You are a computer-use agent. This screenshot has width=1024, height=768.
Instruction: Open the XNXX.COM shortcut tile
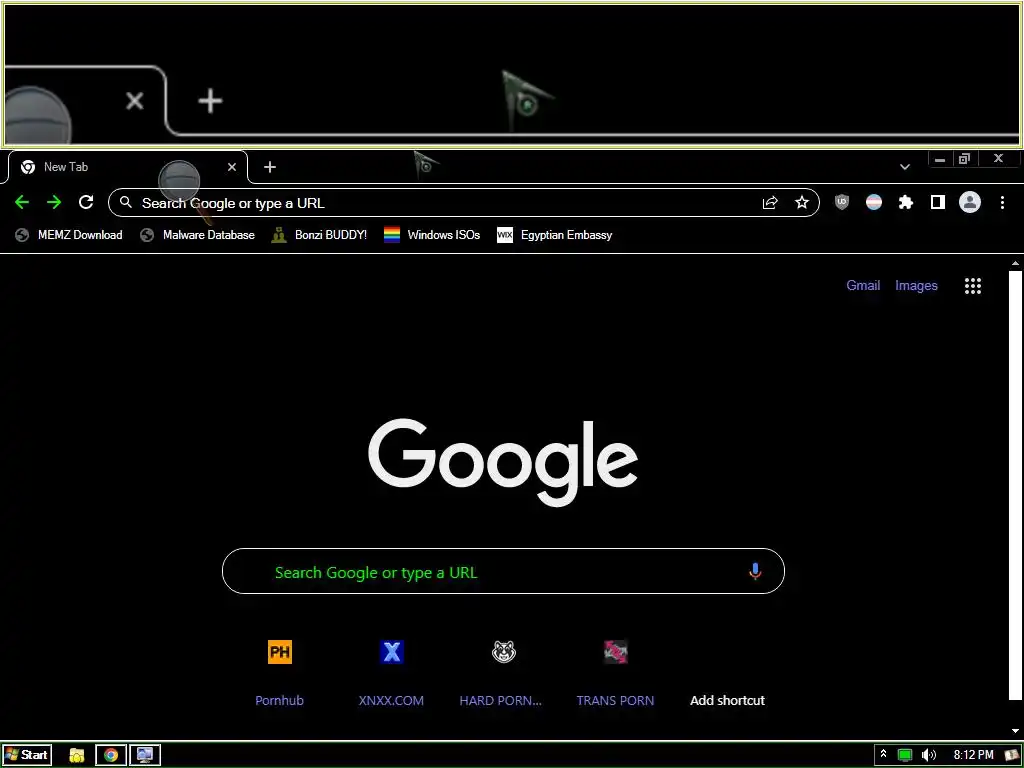tap(391, 673)
